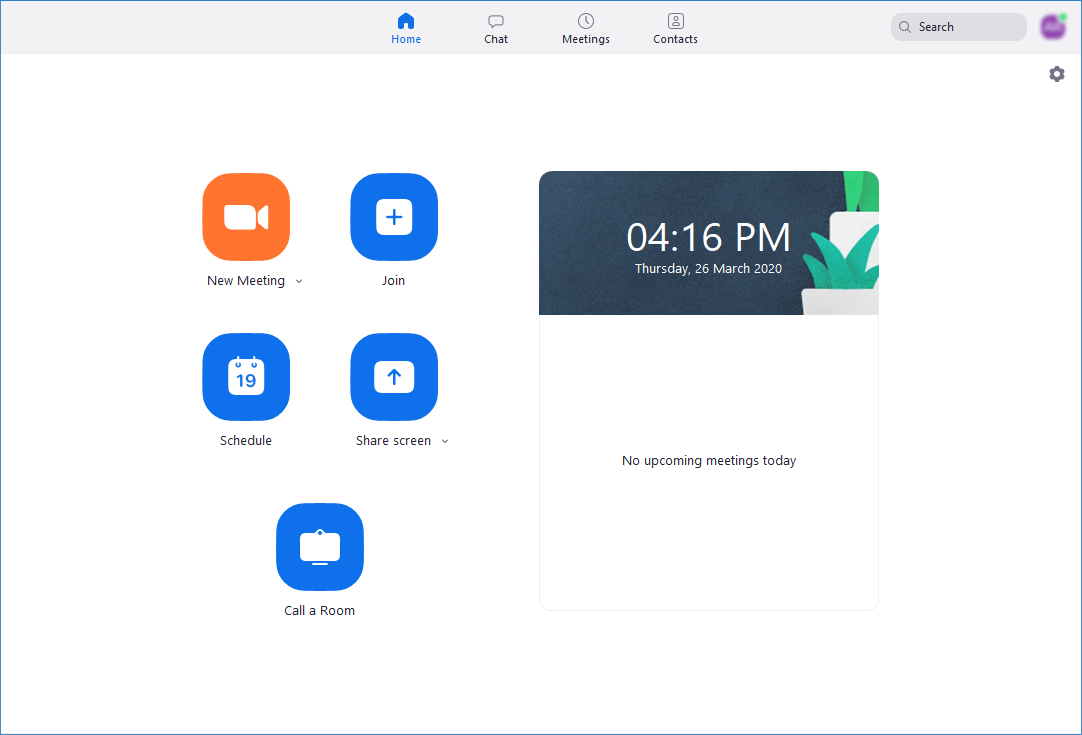Expand the Share screen options arrow
Screen dimensions: 1082x735
pyautogui.click(x=445, y=441)
